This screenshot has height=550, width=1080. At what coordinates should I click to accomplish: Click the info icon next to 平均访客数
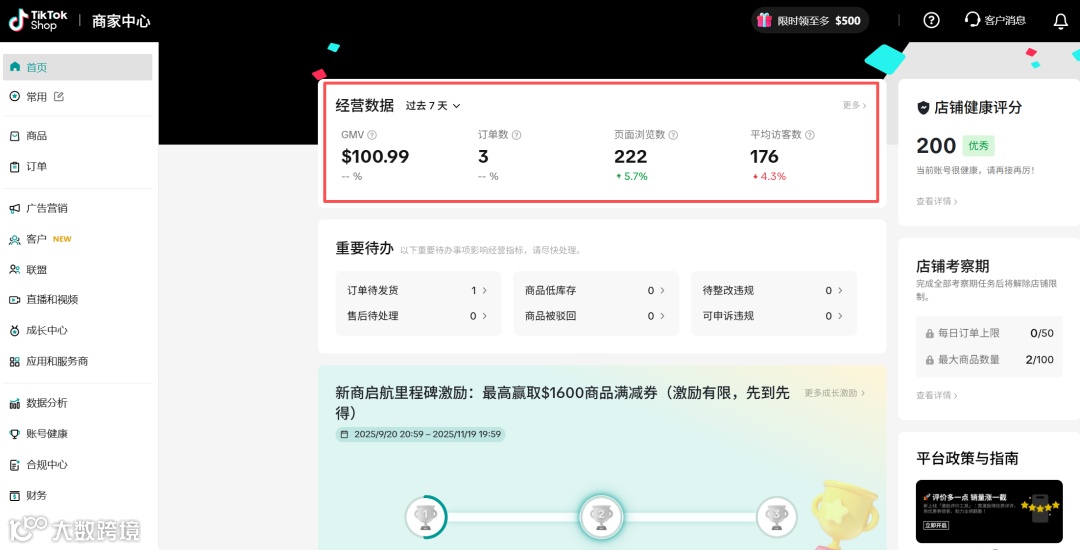(810, 135)
